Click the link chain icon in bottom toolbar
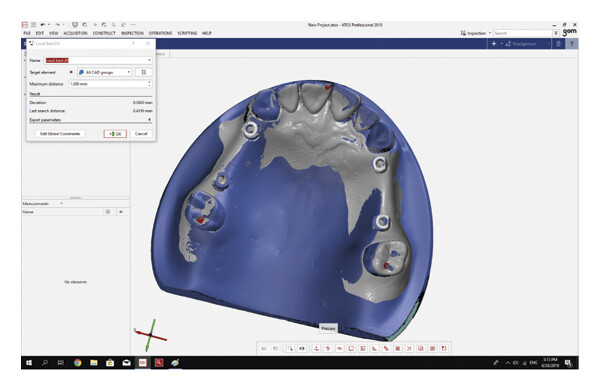Viewport: 600px width, 391px height. (386, 349)
